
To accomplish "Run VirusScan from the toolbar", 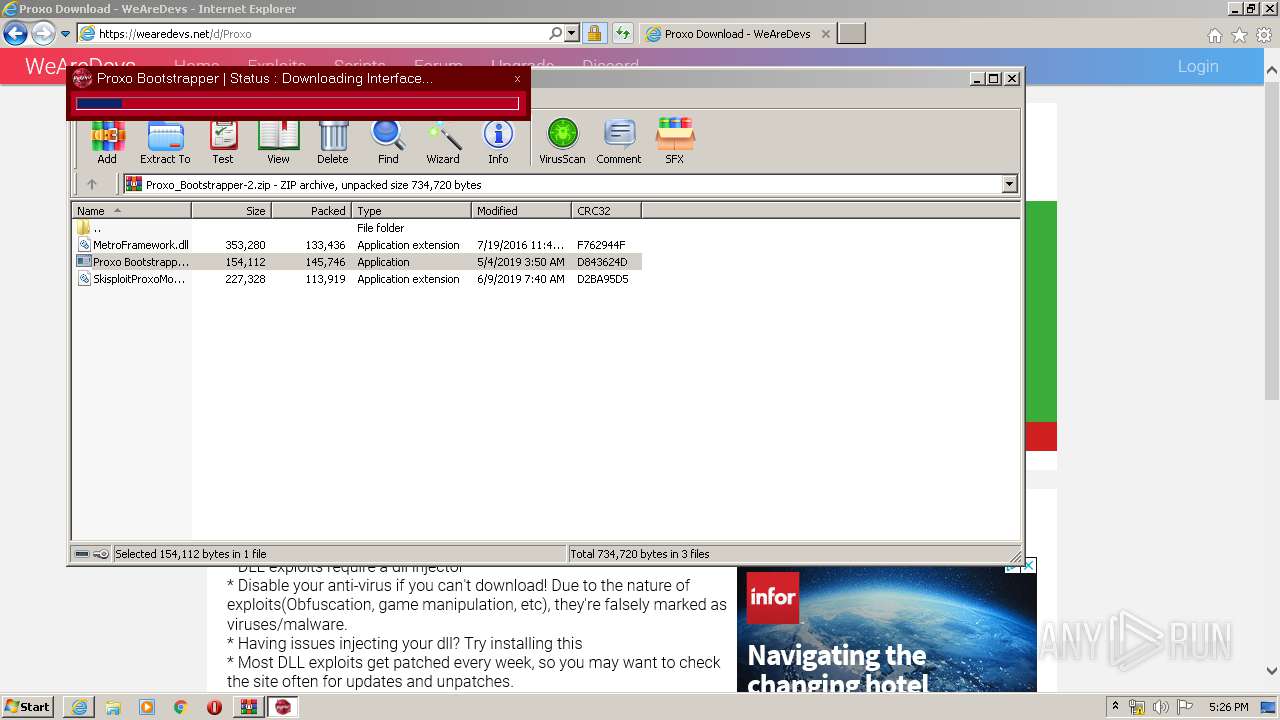I will [x=562, y=142].
